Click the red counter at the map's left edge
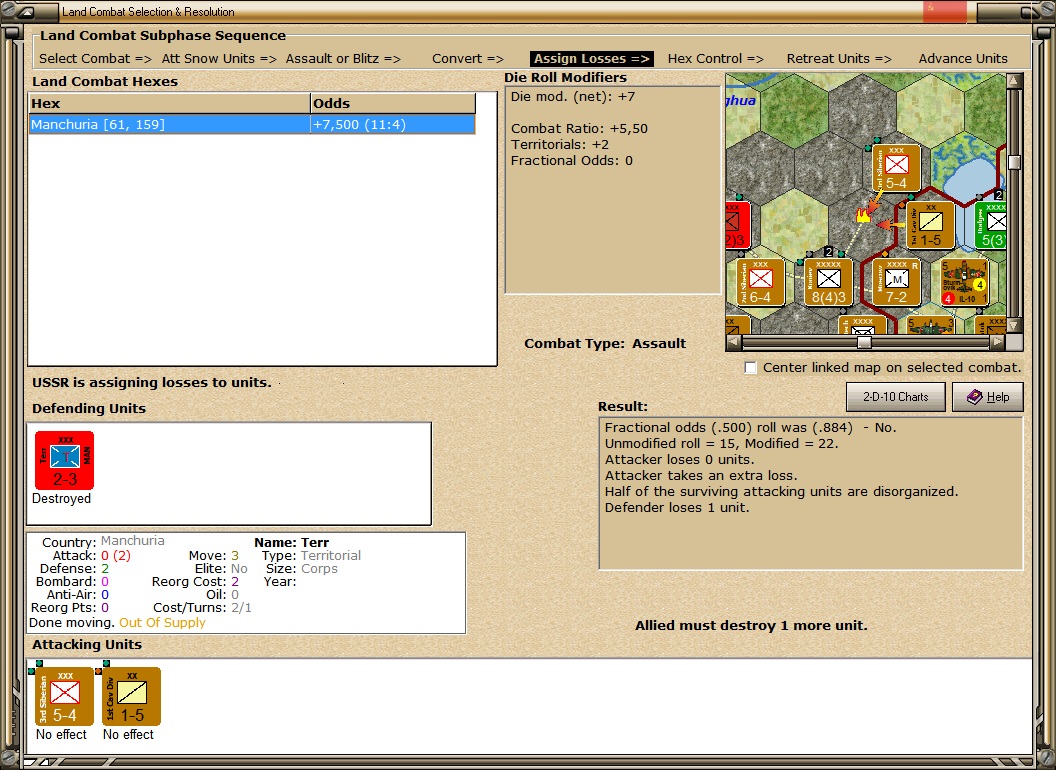This screenshot has height=770, width=1056. pyautogui.click(x=737, y=226)
